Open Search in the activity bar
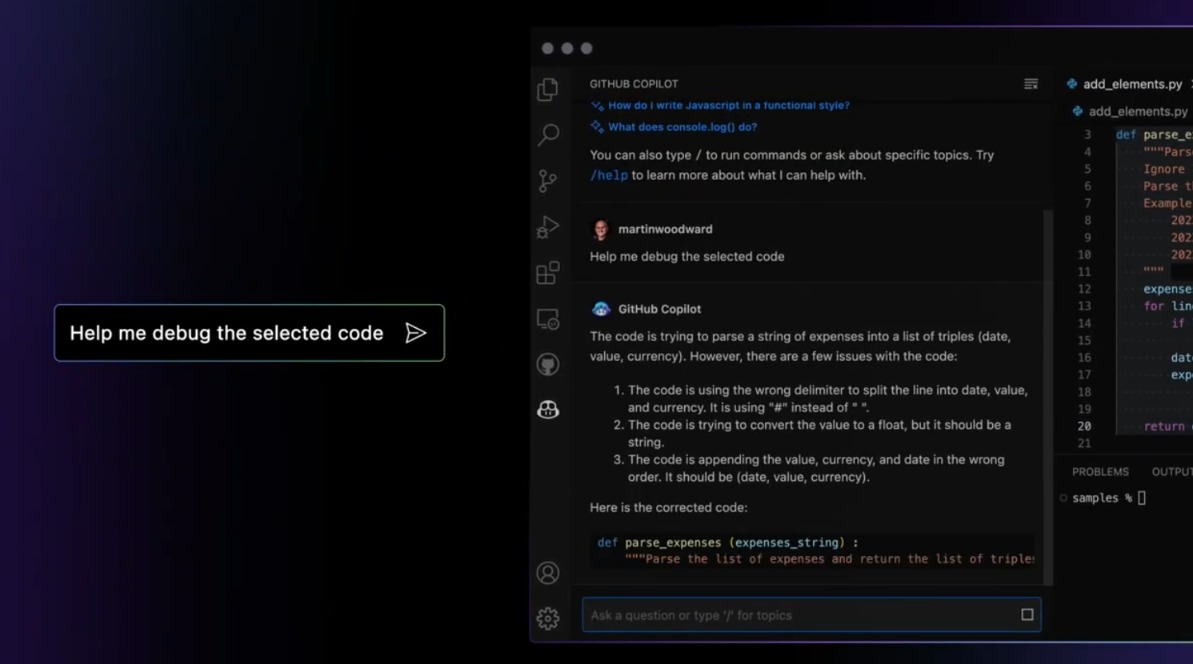The width and height of the screenshot is (1193, 664). (x=548, y=134)
